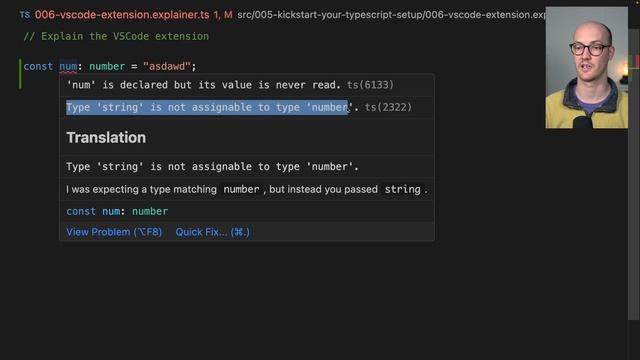Open the 006-vscode-extension.explainer.ts file title
Image resolution: width=640 pixels, height=360 pixels.
[x=122, y=15]
